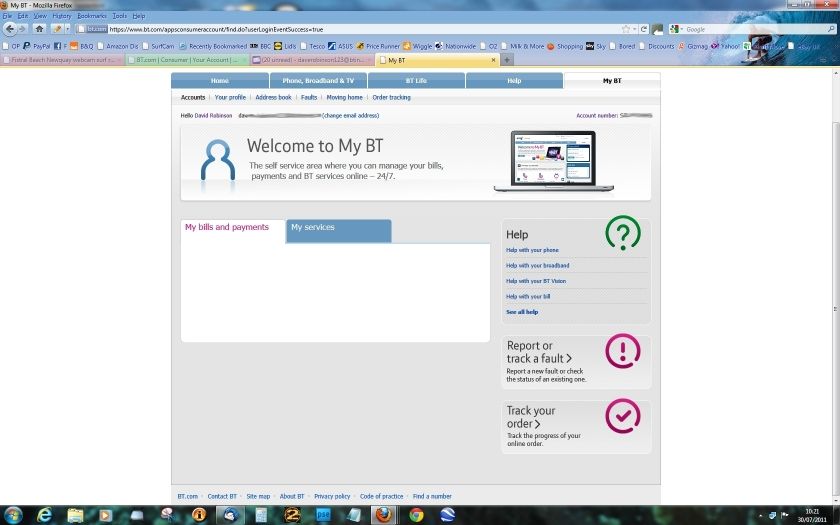The width and height of the screenshot is (840, 525).
Task: Go to the Firefox home page icon
Action: pyautogui.click(x=39, y=29)
